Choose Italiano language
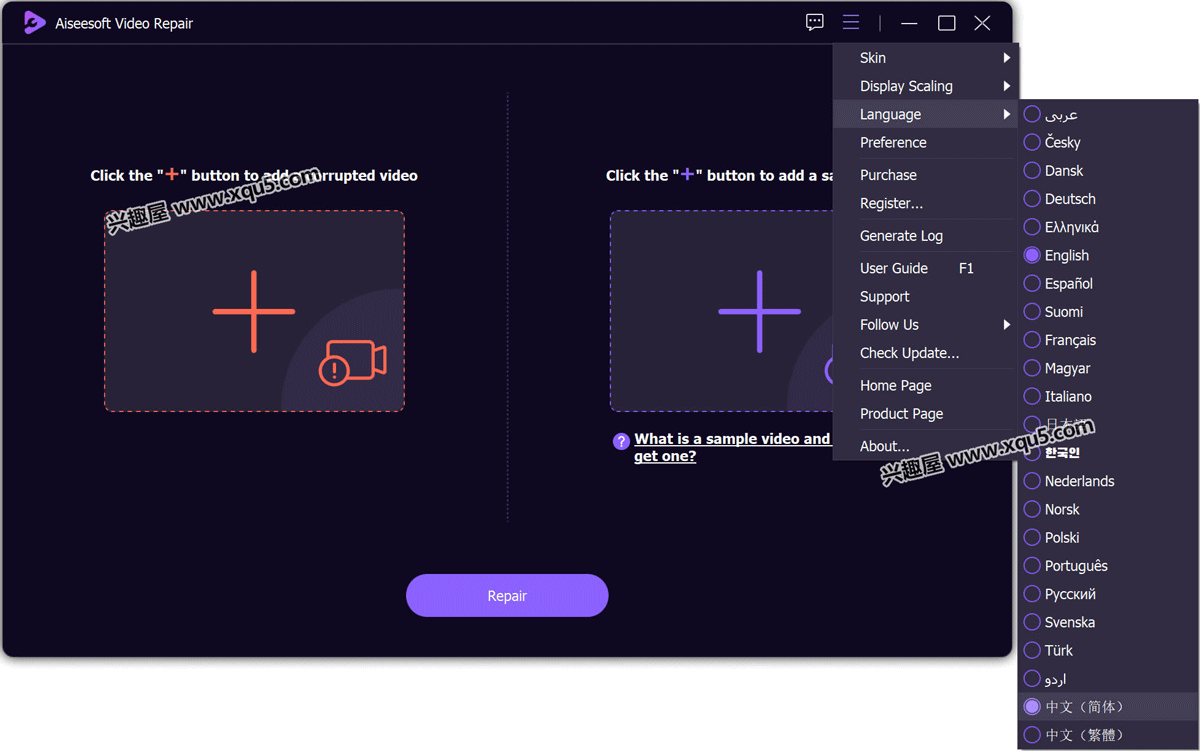 point(1108,396)
